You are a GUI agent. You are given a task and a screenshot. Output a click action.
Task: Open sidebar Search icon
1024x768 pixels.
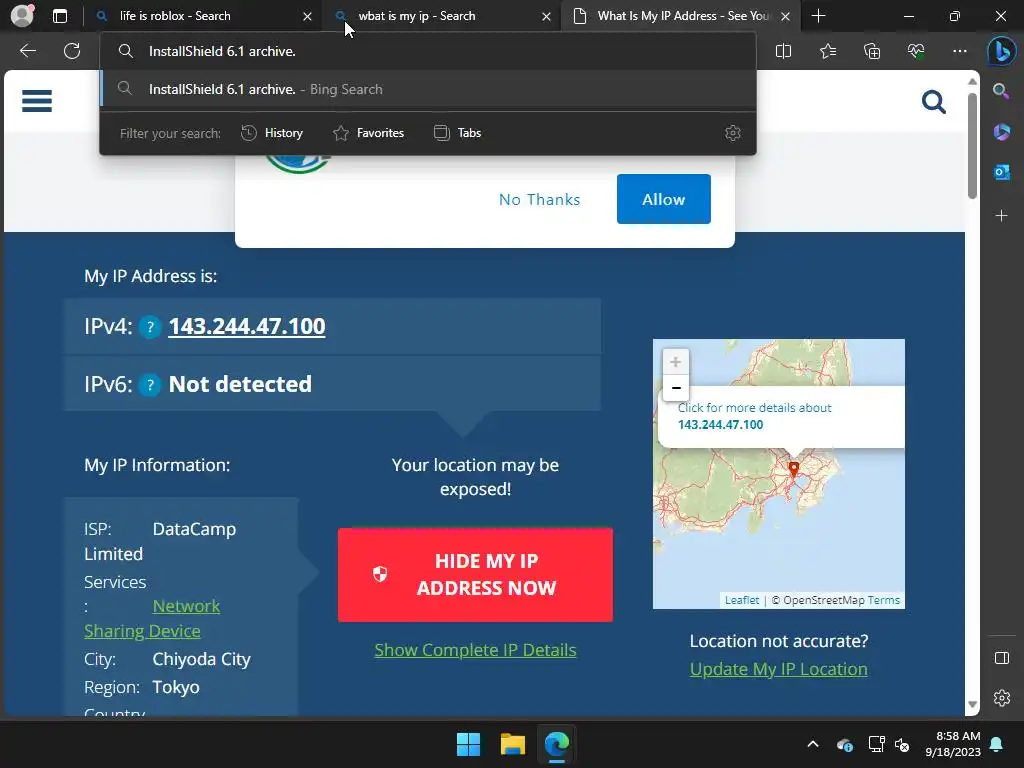point(1001,91)
